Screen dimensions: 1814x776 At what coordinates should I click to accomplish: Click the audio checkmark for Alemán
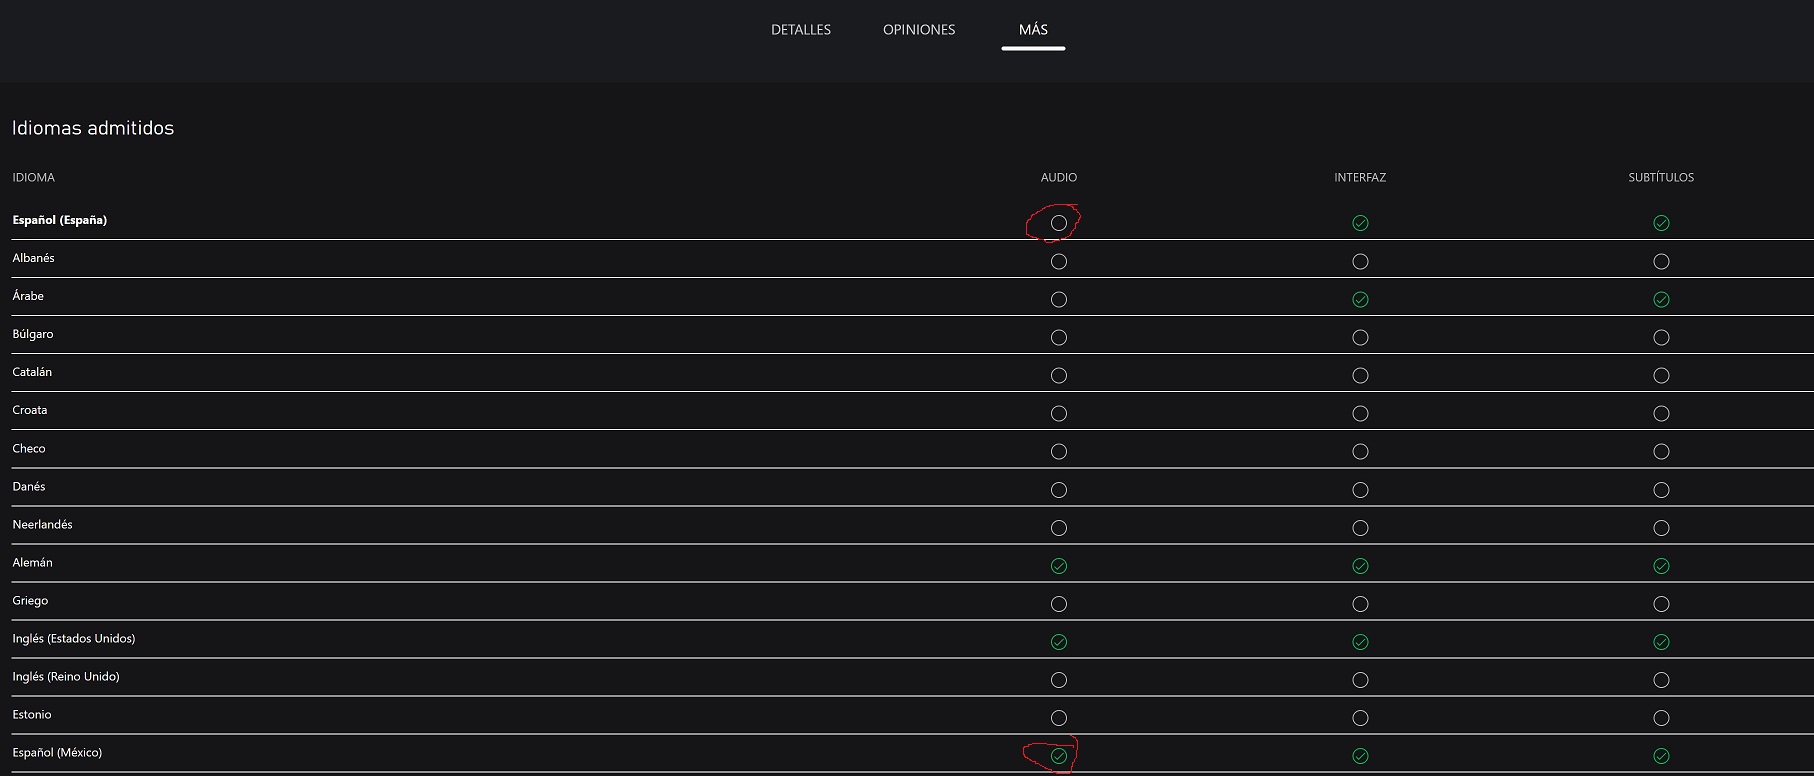(1059, 566)
